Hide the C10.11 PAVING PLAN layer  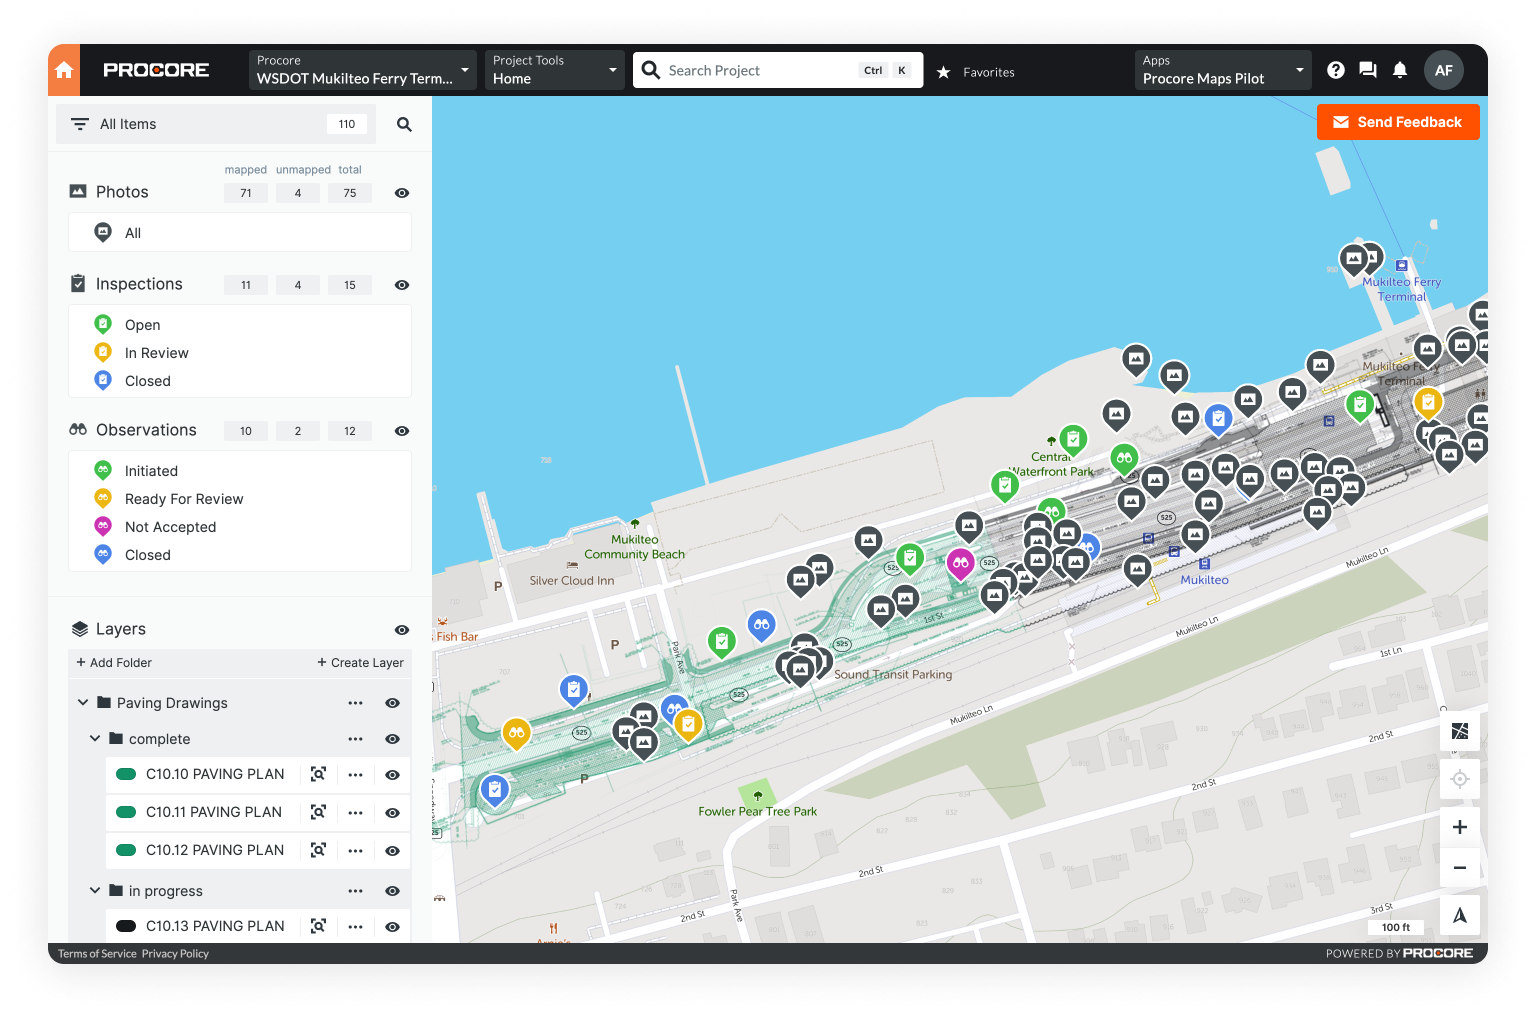click(392, 813)
